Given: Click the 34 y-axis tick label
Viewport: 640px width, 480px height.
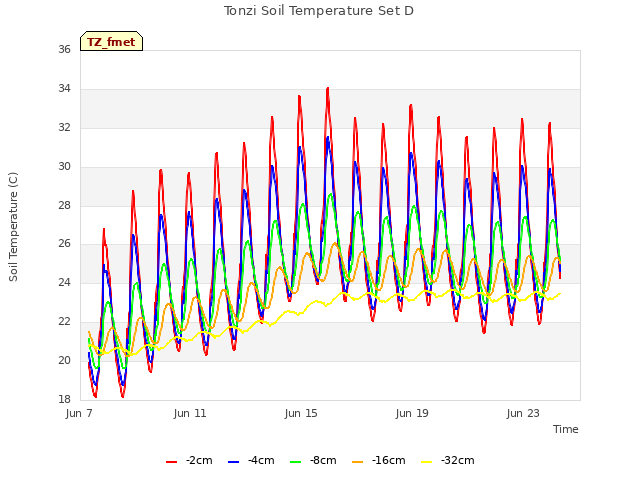Looking at the screenshot, I should coord(64,89).
